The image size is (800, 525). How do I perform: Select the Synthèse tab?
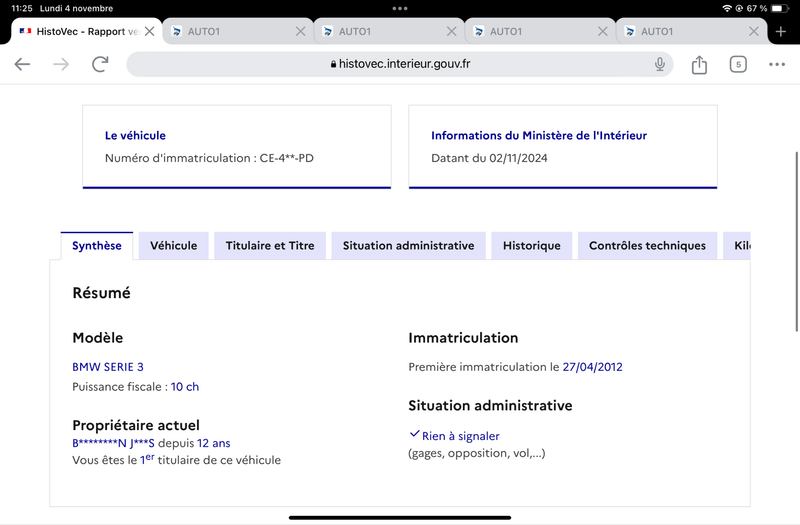click(96, 246)
